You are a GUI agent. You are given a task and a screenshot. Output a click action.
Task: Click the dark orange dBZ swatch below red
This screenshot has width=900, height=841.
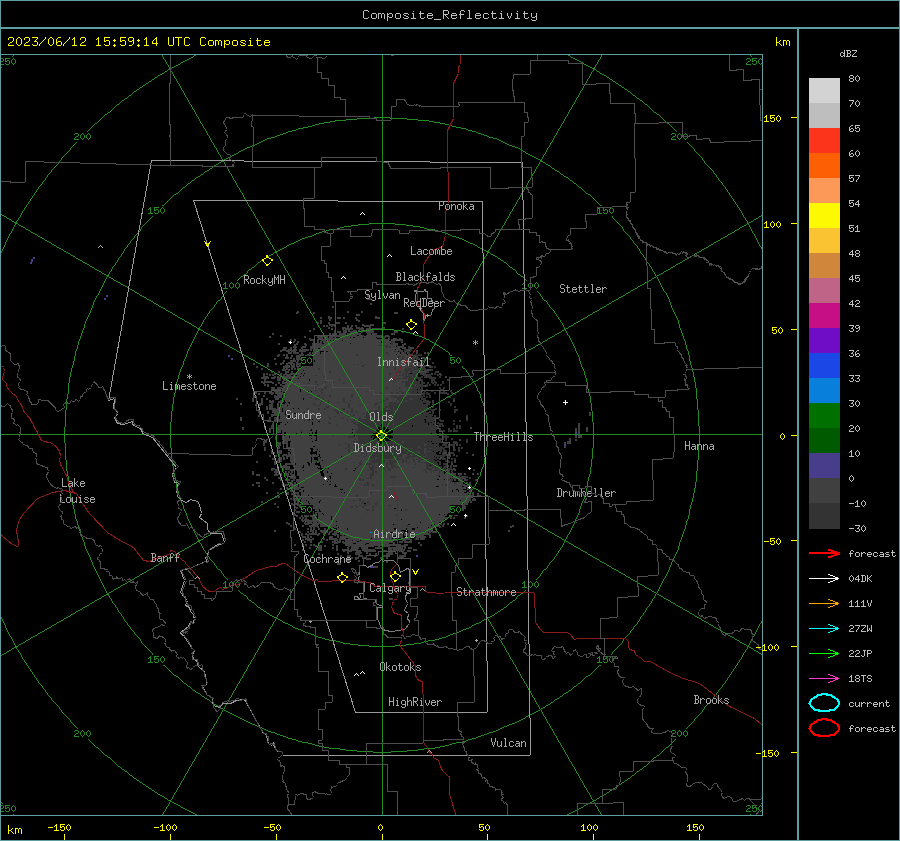824,165
